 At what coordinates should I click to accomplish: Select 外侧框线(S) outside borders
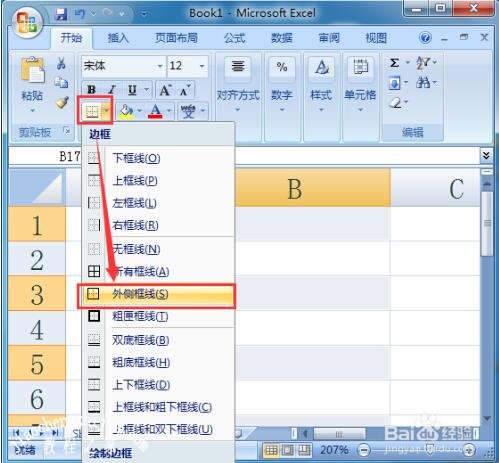(158, 294)
